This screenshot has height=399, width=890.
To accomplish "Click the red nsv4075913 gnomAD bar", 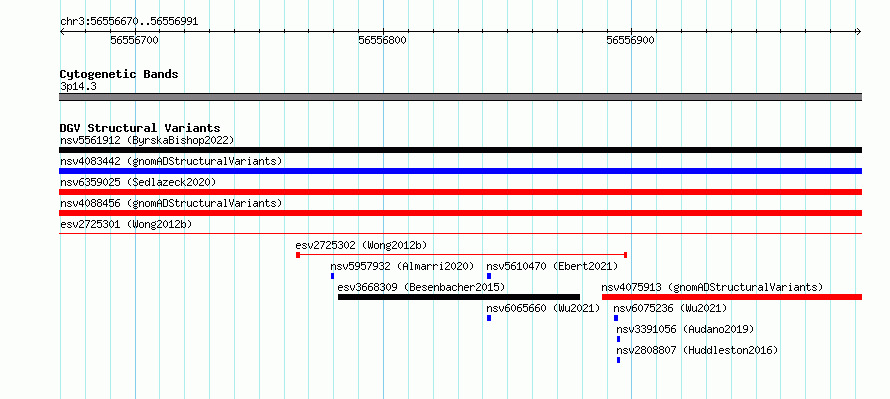I will [x=732, y=297].
